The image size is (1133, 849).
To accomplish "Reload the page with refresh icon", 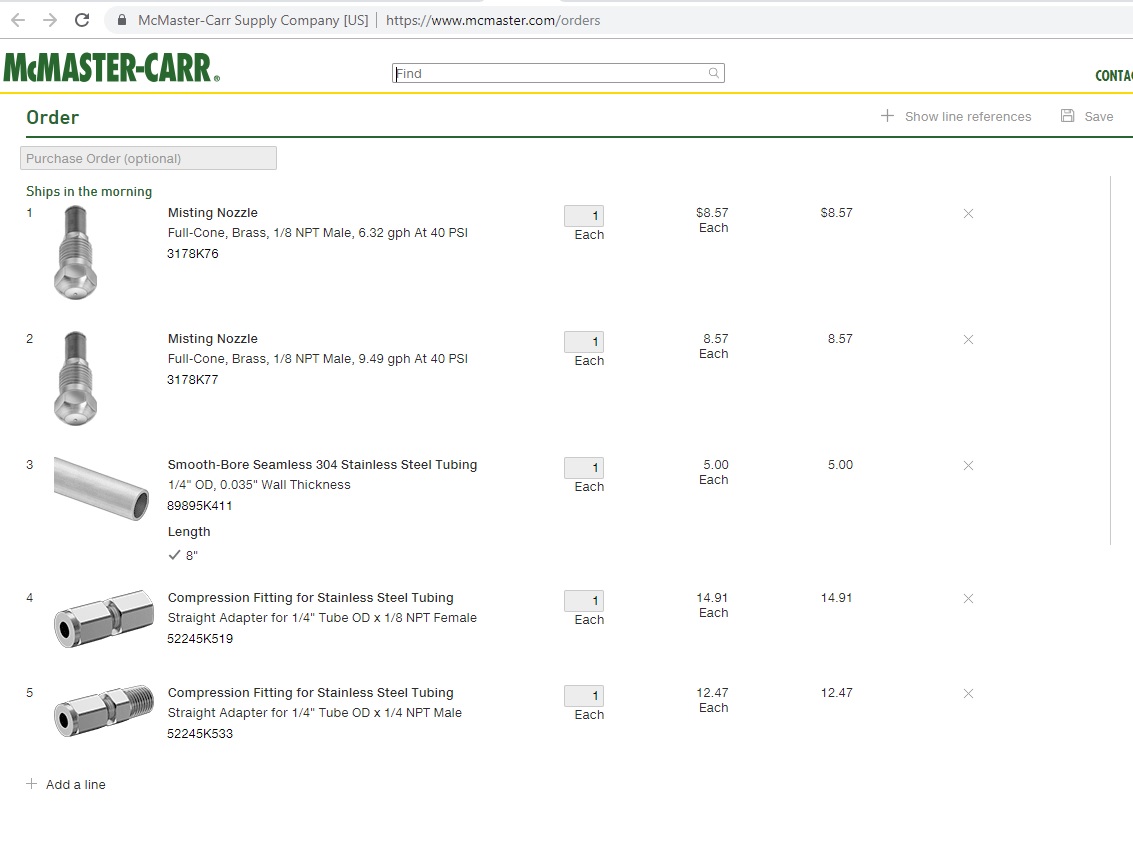I will pos(82,20).
